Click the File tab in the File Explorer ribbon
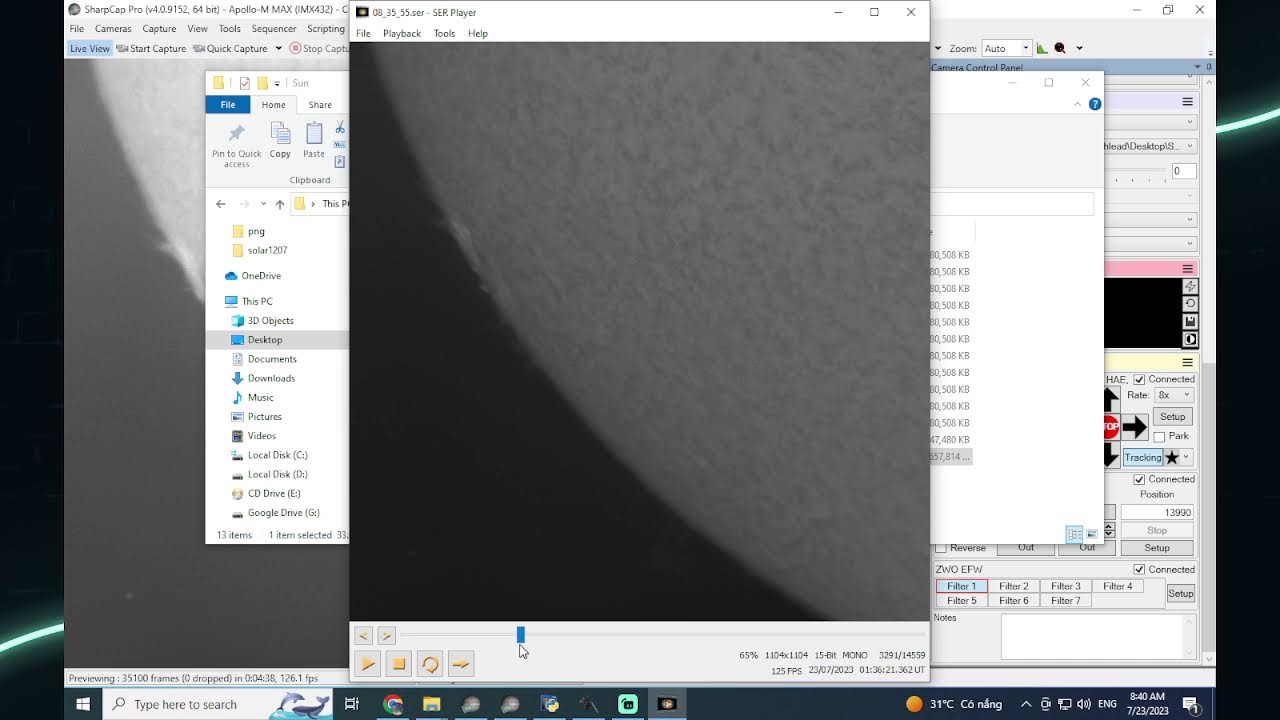Viewport: 1280px width, 720px height. (228, 104)
